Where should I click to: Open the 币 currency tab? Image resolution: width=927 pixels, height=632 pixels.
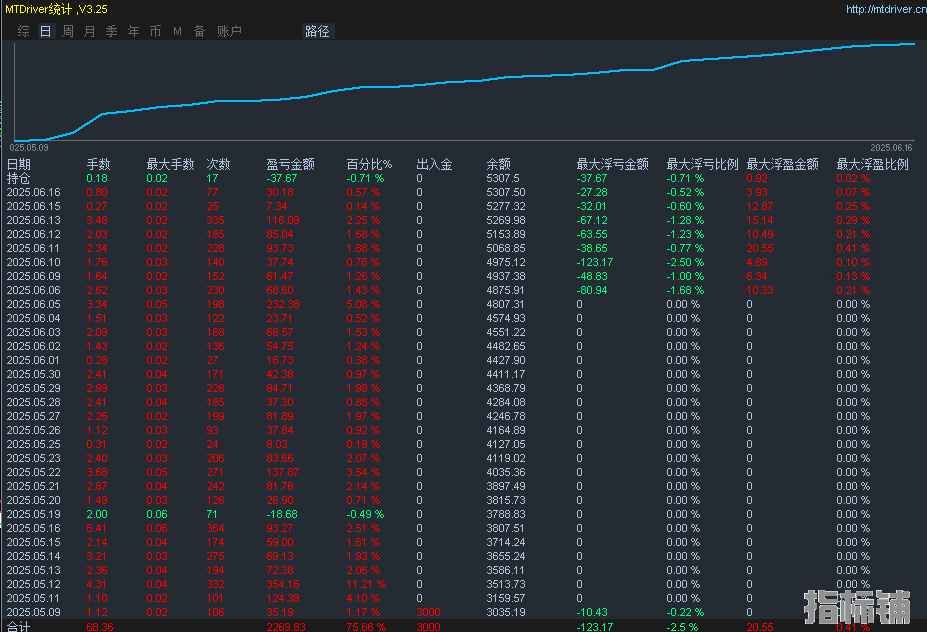pos(155,31)
